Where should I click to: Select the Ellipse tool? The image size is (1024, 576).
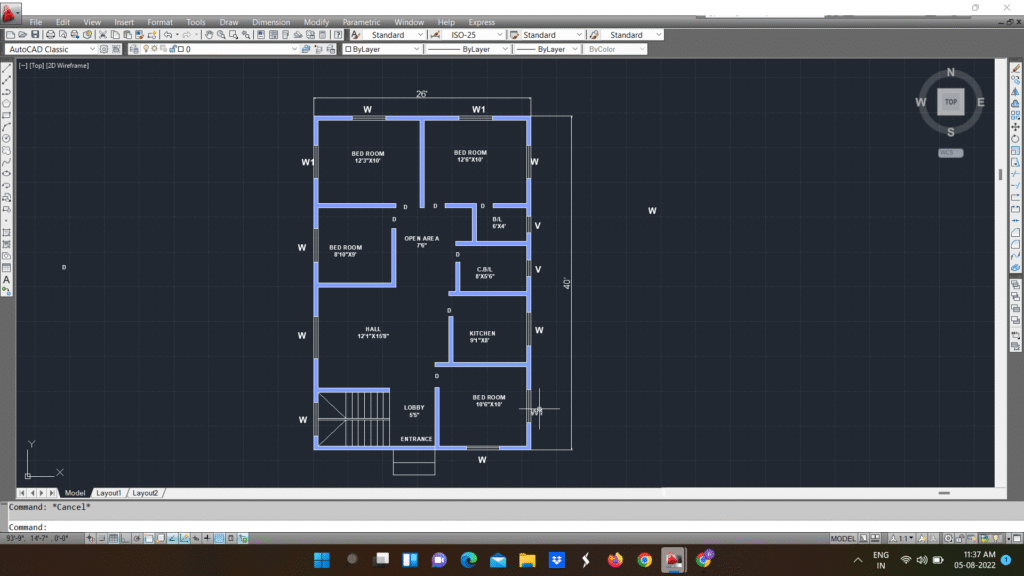[7, 174]
